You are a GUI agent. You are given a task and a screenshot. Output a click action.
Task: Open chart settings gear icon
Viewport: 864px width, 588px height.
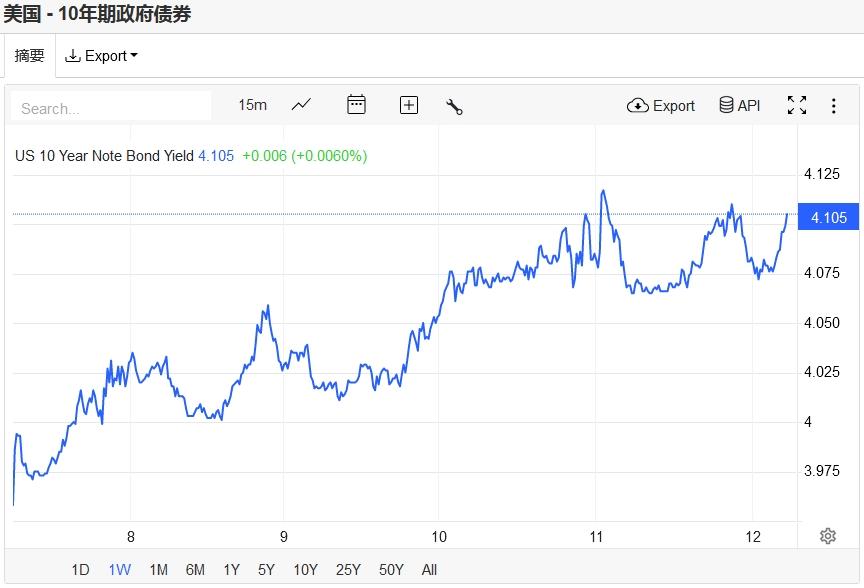click(828, 536)
